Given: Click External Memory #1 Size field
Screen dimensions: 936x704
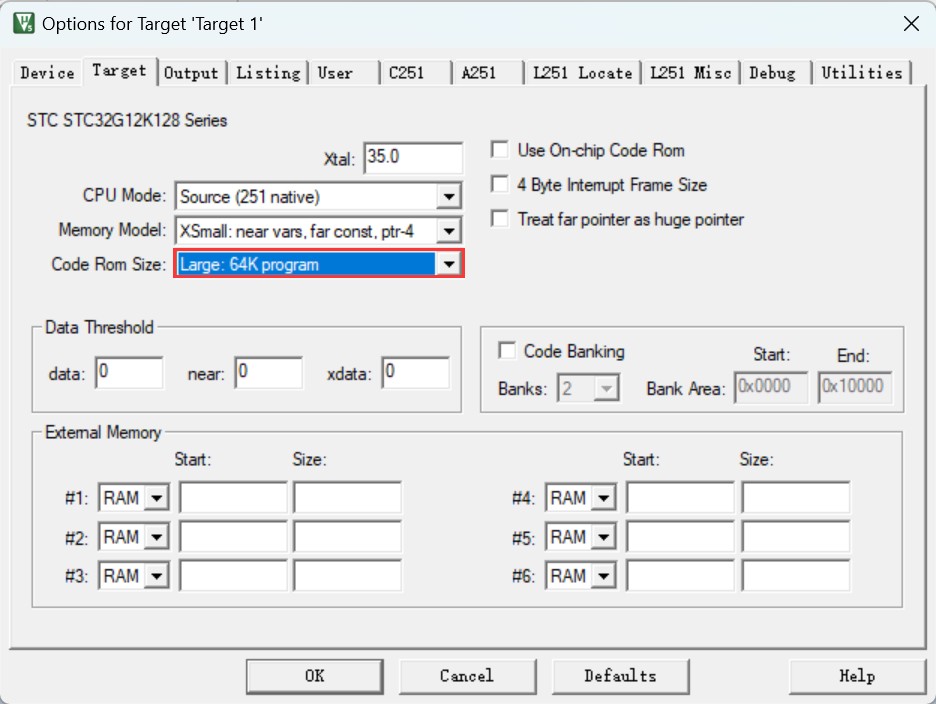Looking at the screenshot, I should point(347,497).
